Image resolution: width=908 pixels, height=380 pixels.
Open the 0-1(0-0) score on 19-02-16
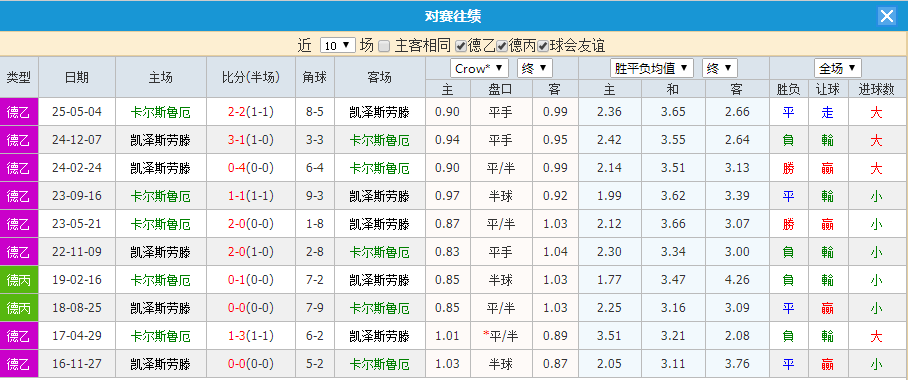[x=250, y=280]
